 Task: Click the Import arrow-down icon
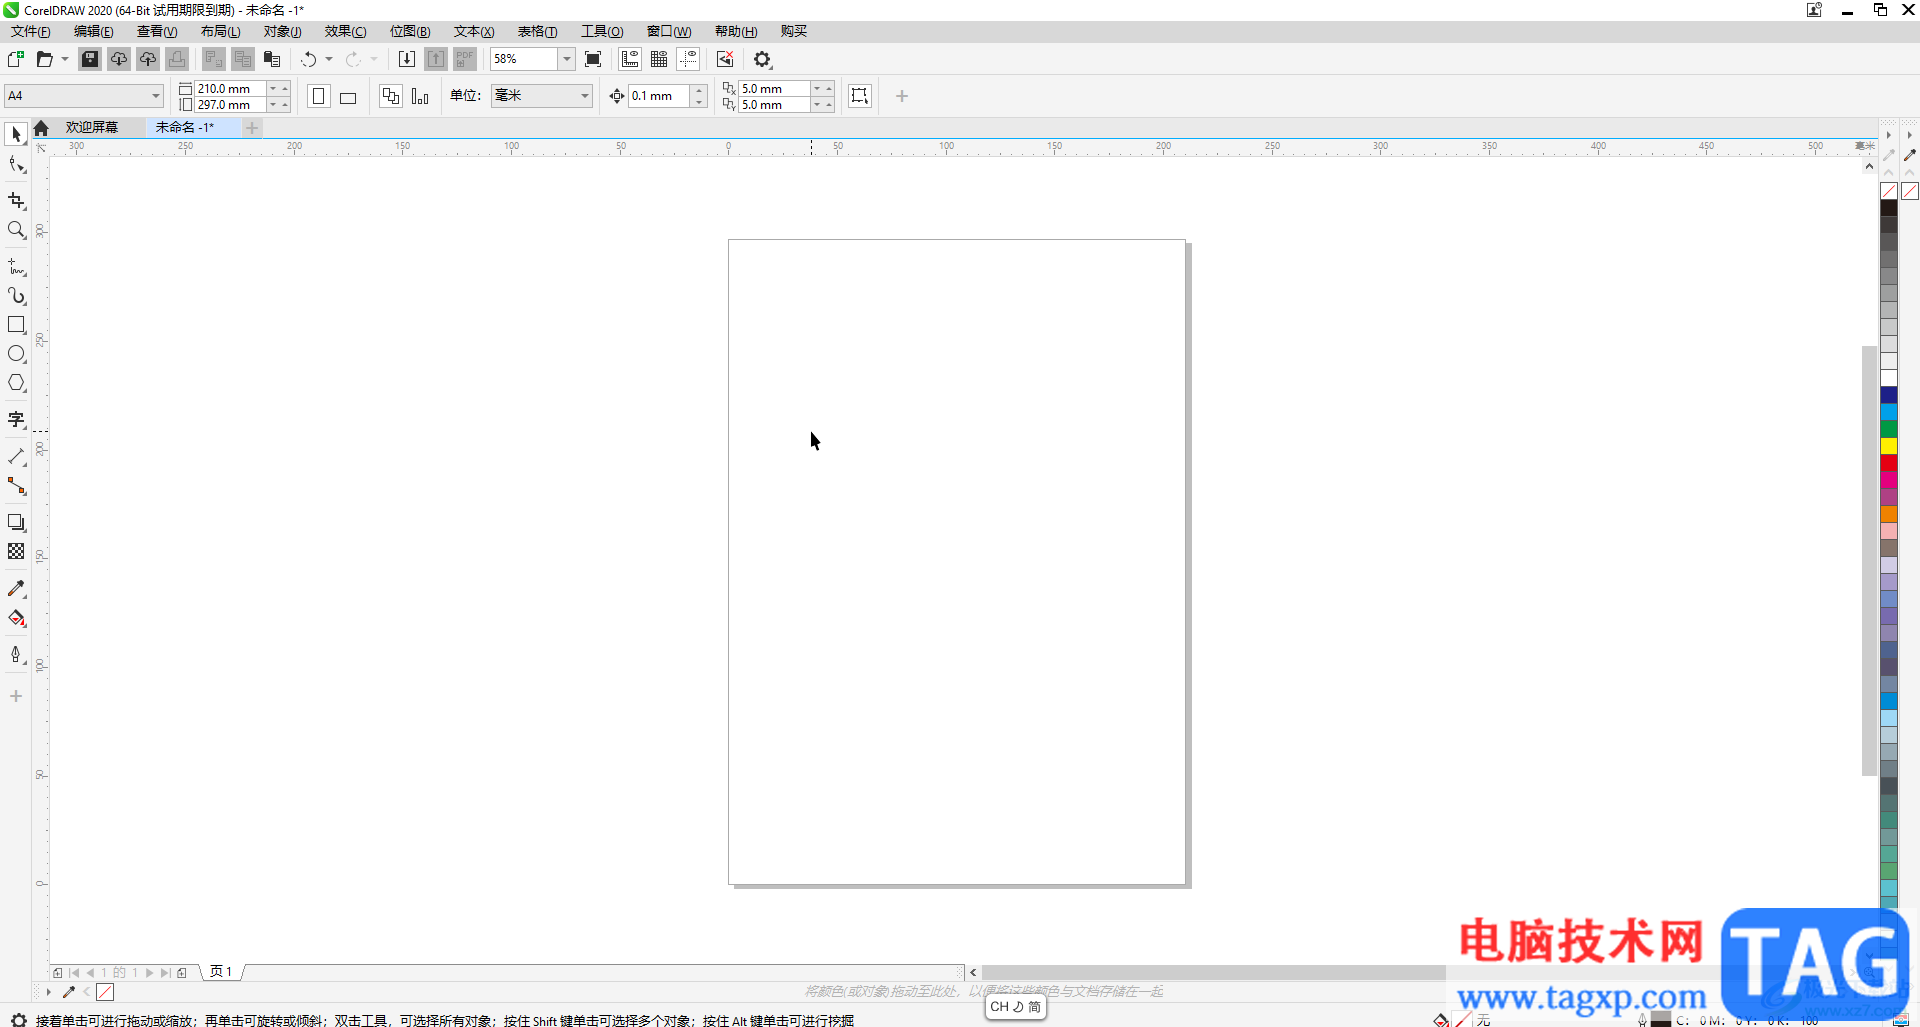tap(407, 59)
